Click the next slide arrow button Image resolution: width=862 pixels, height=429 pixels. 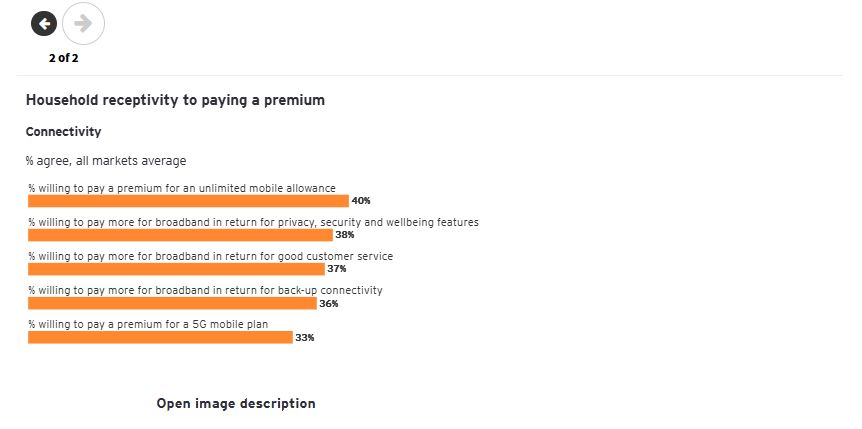pyautogui.click(x=83, y=23)
